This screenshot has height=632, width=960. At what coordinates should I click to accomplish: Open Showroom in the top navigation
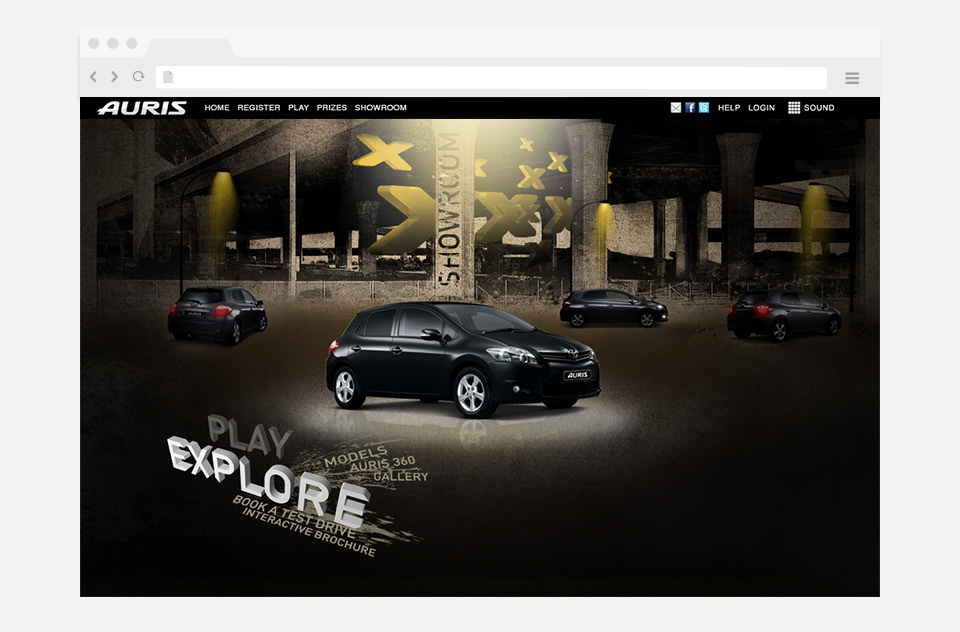click(x=381, y=108)
